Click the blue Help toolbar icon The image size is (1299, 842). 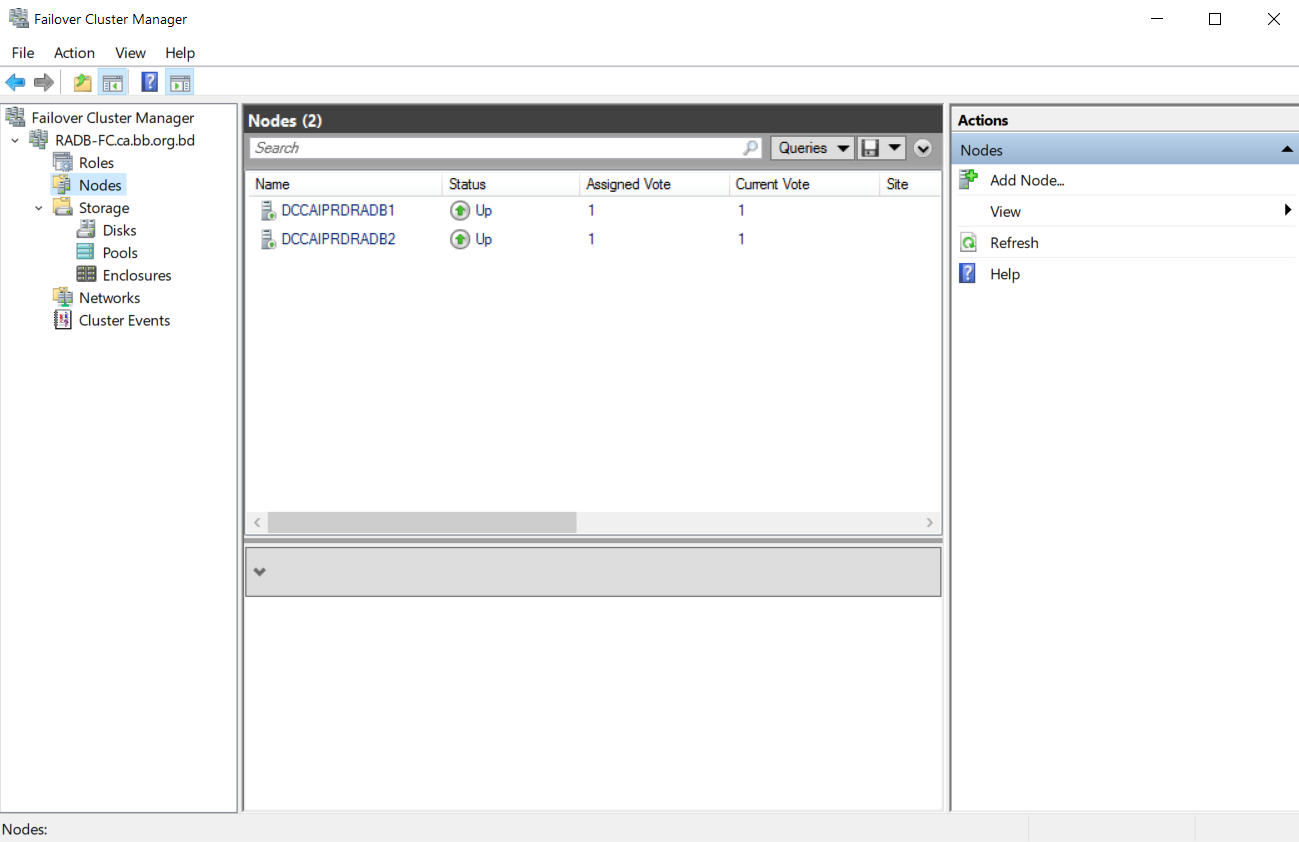click(x=150, y=83)
